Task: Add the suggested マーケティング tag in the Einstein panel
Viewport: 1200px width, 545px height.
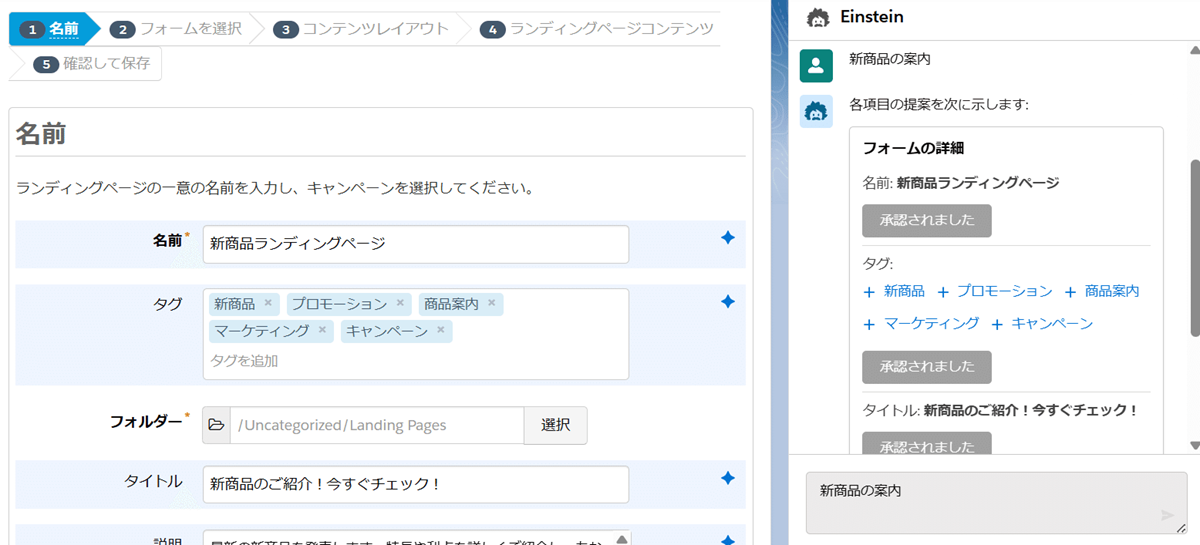Action: (x=921, y=323)
